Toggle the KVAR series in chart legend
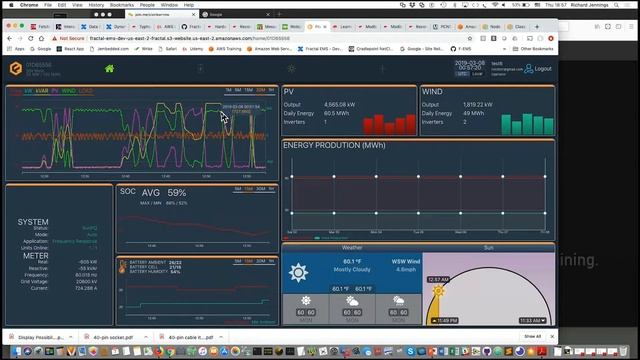 coord(42,91)
